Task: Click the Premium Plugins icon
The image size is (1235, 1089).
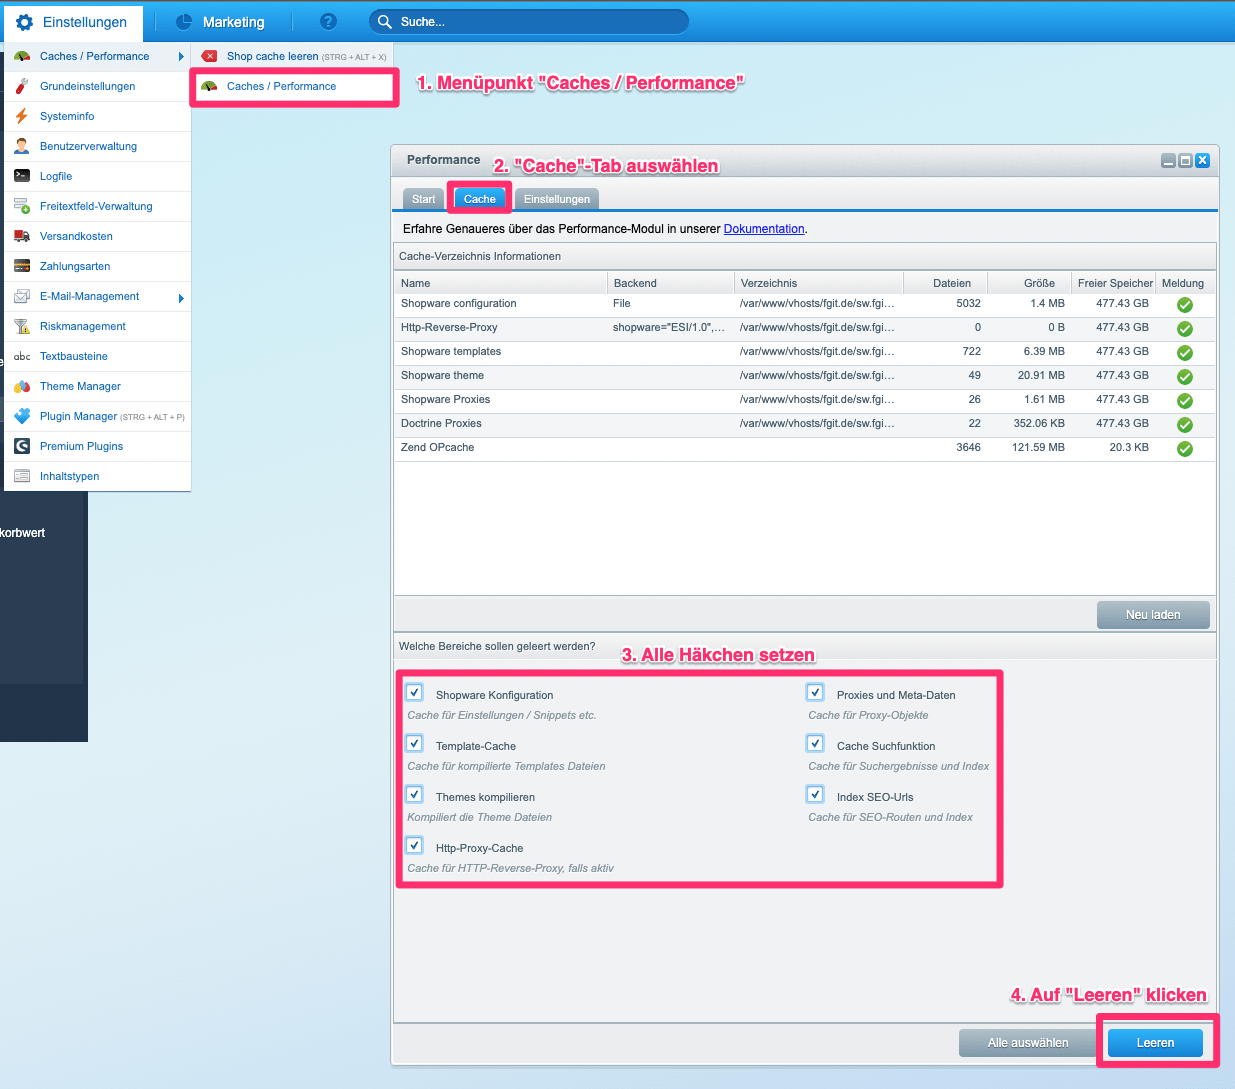Action: 22,447
